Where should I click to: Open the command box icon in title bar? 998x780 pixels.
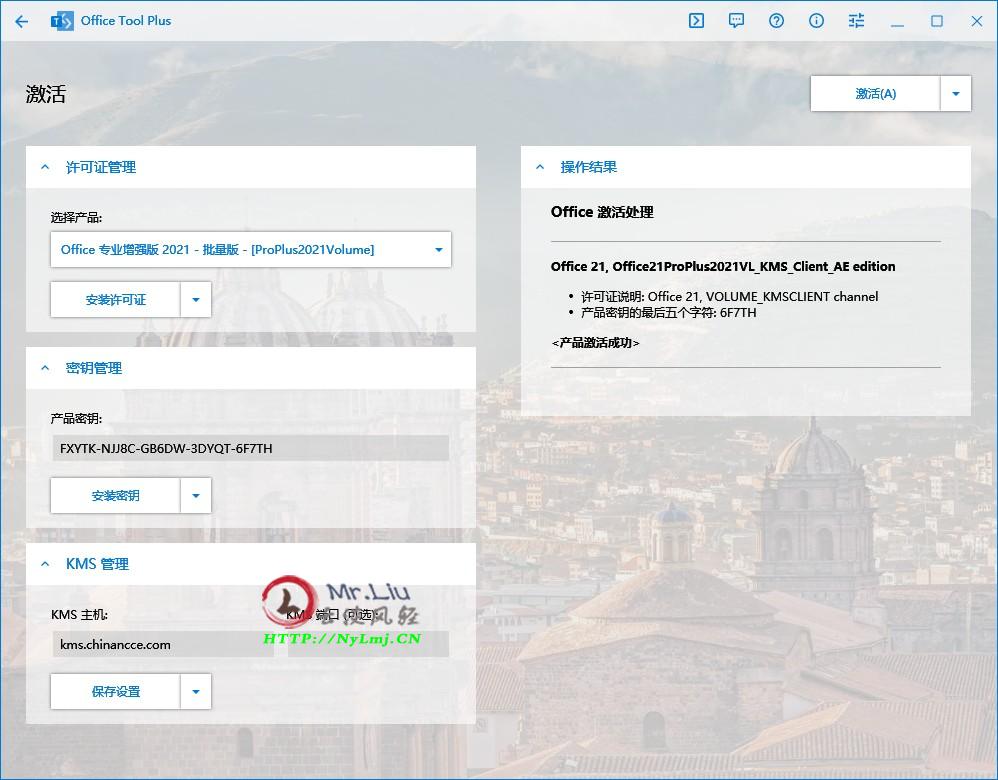pyautogui.click(x=696, y=21)
